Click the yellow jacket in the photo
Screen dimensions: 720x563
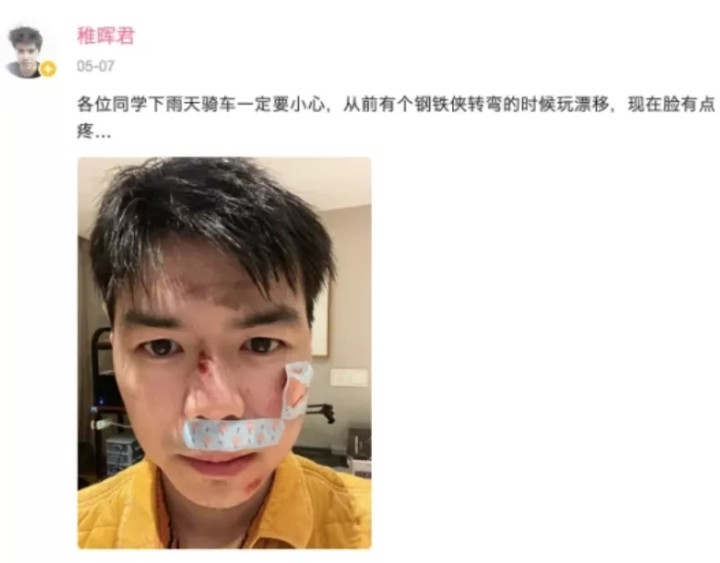(224, 505)
